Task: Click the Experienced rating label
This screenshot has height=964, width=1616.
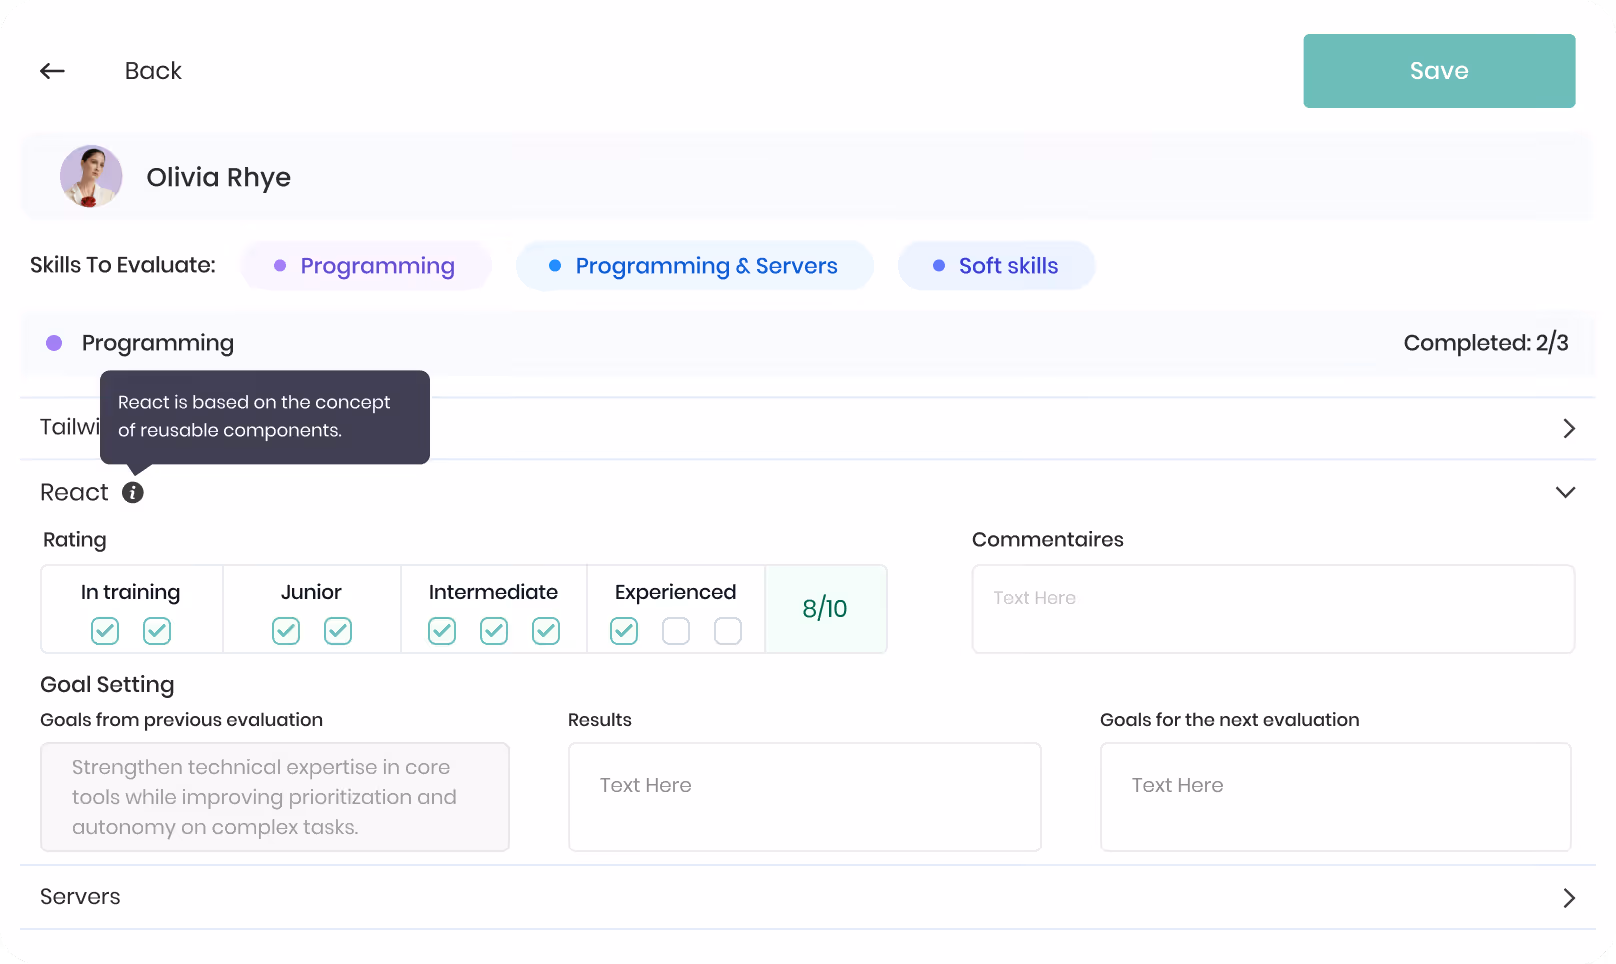Action: (675, 592)
